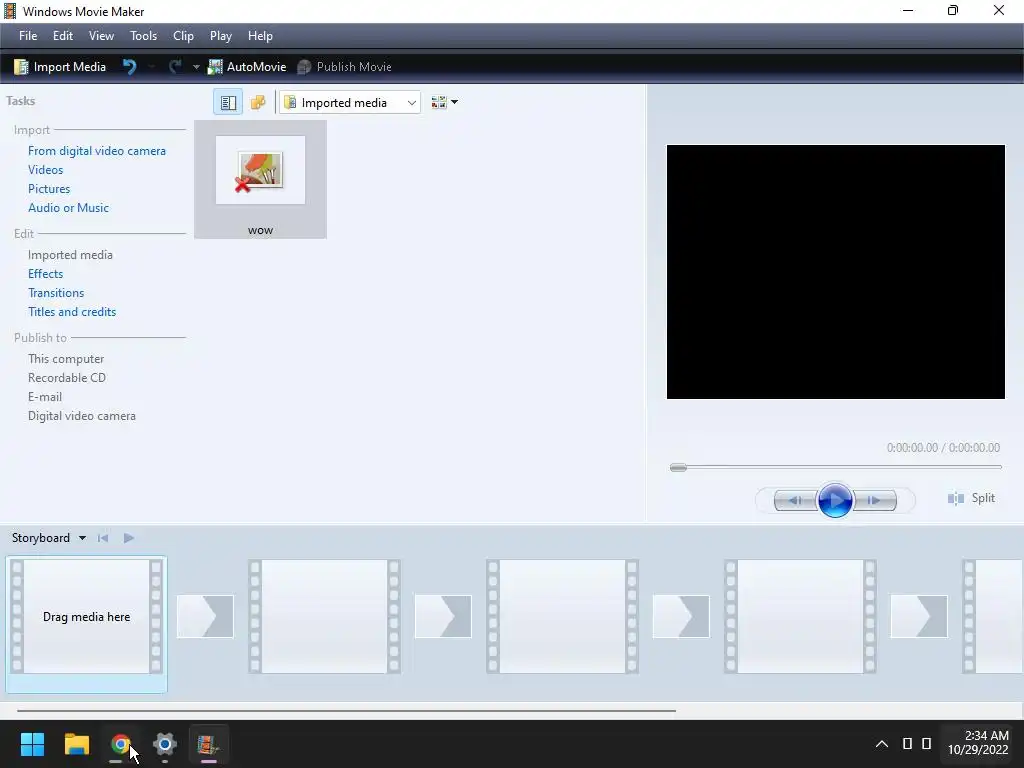Open File Explorer from the taskbar
The height and width of the screenshot is (768, 1024).
coord(76,744)
